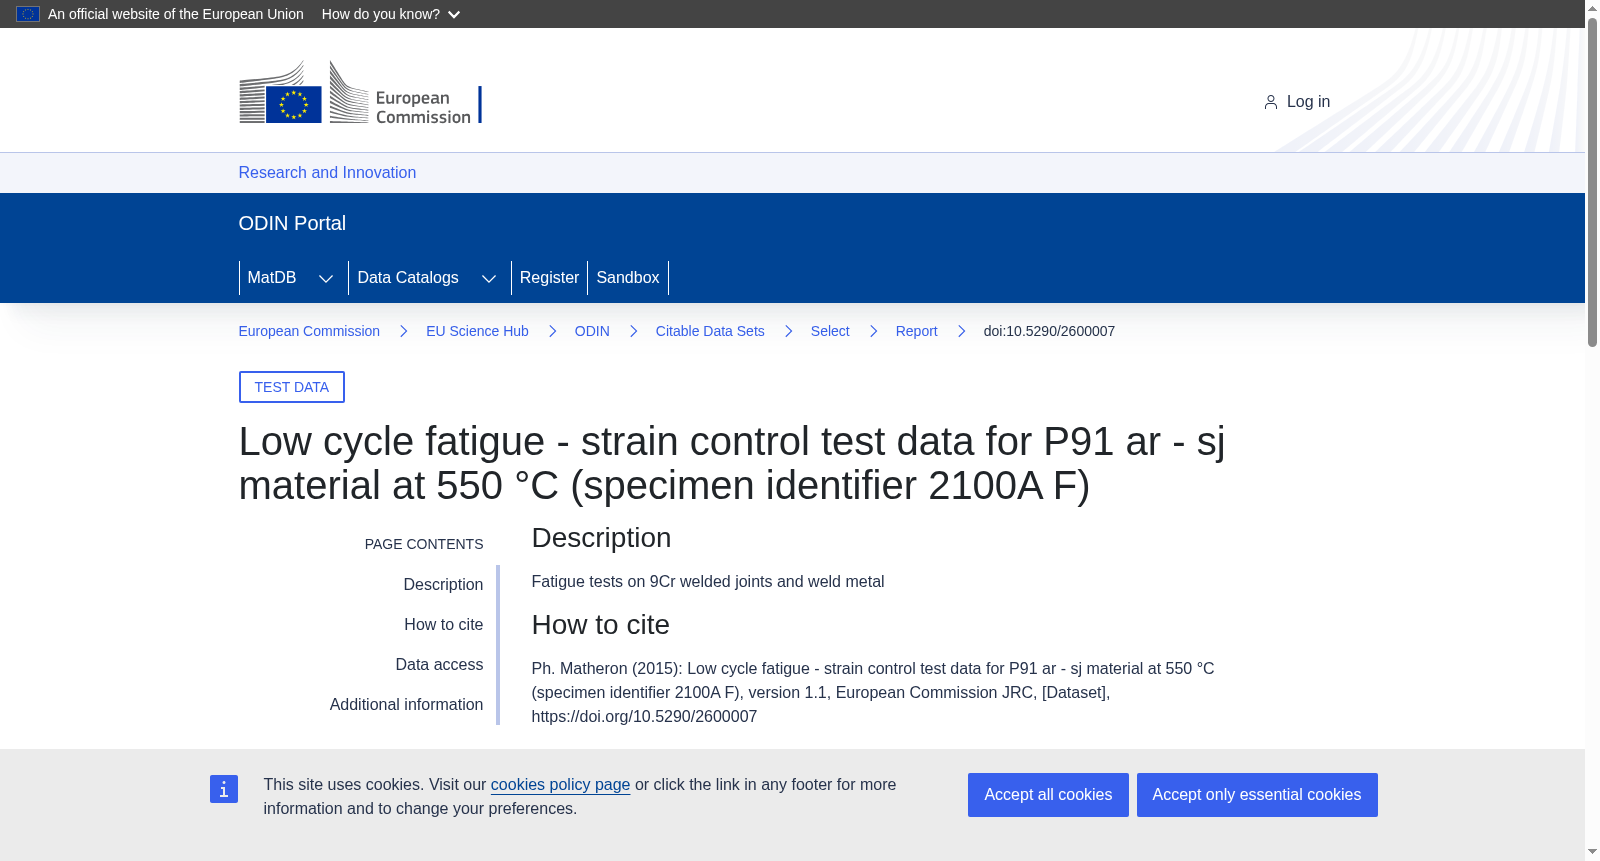Go to ODIN breadcrumb
Viewport: 1600px width, 861px height.
click(x=592, y=331)
